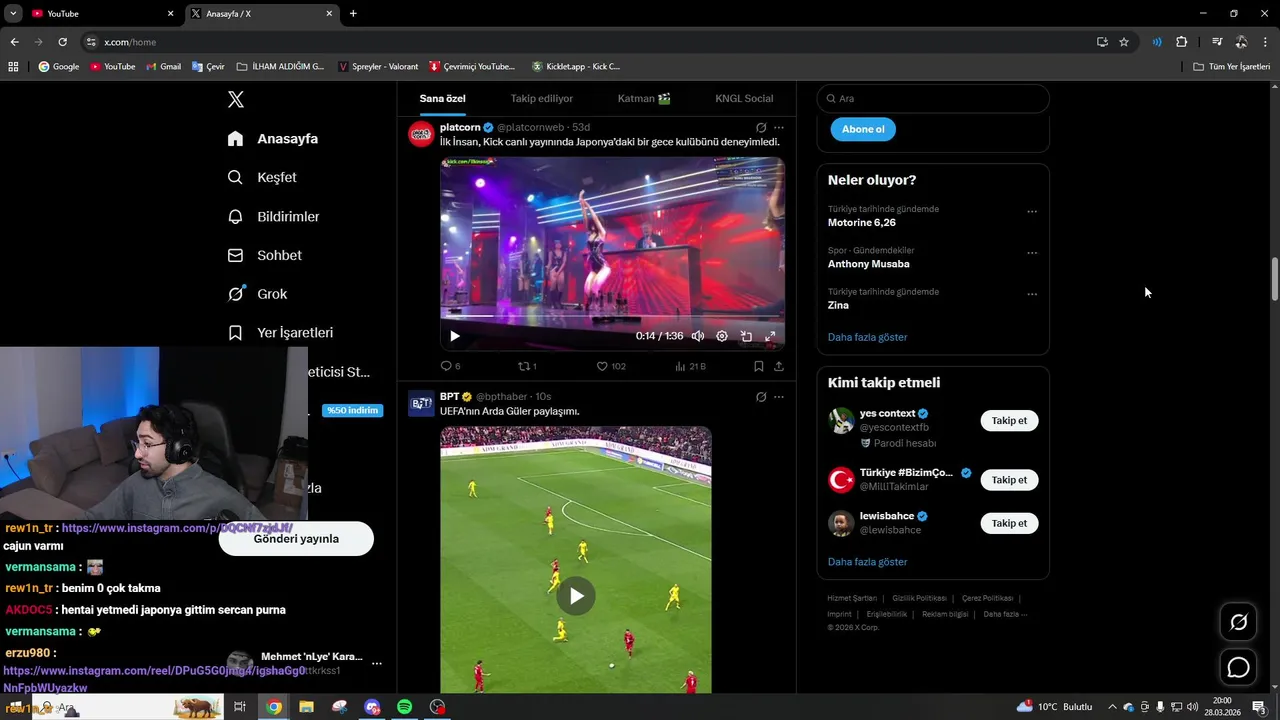
Task: Follow lewisbahce with Takip et
Action: [1009, 523]
